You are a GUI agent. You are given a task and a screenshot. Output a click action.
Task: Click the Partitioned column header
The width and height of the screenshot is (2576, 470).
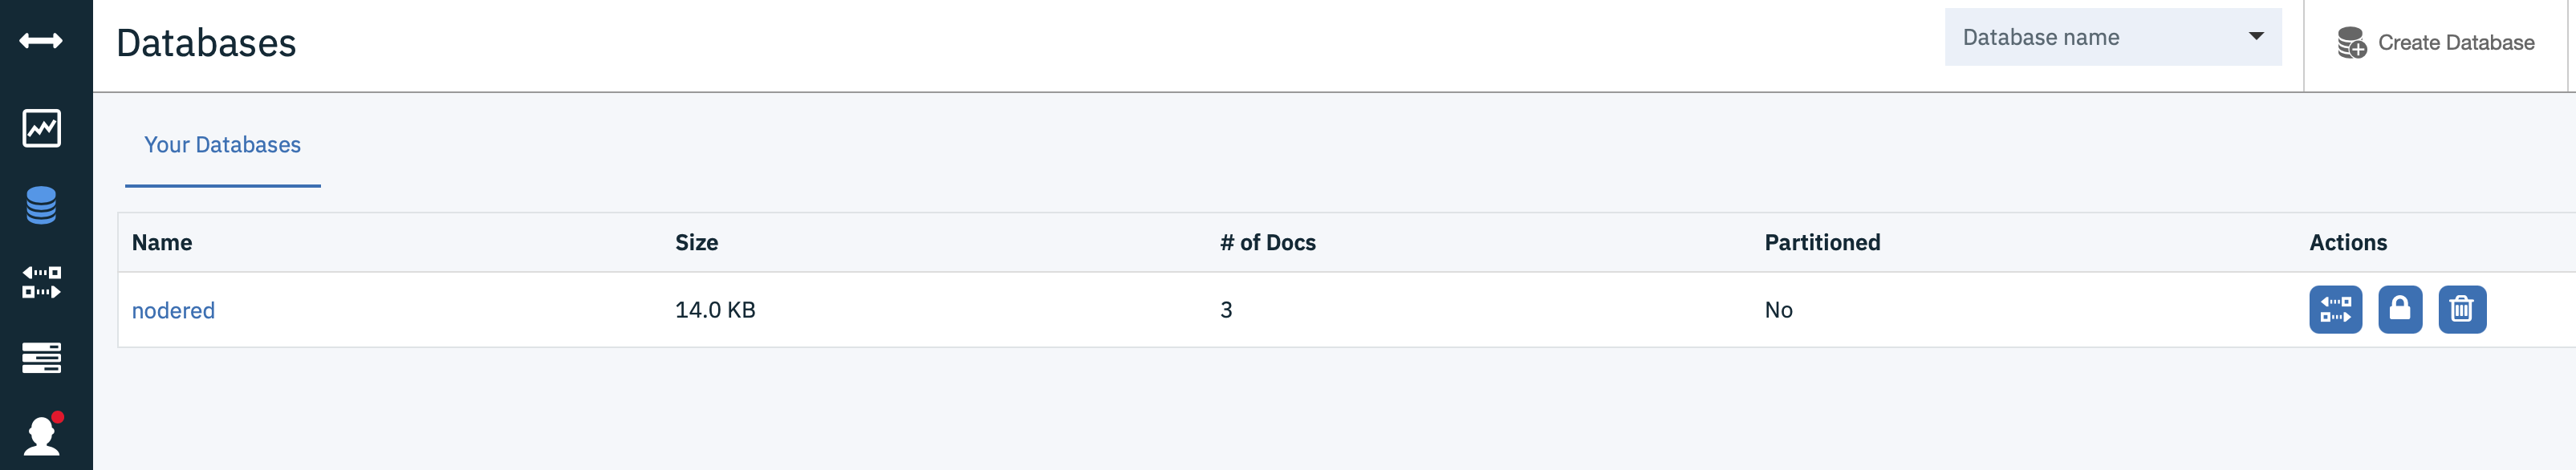click(1822, 243)
